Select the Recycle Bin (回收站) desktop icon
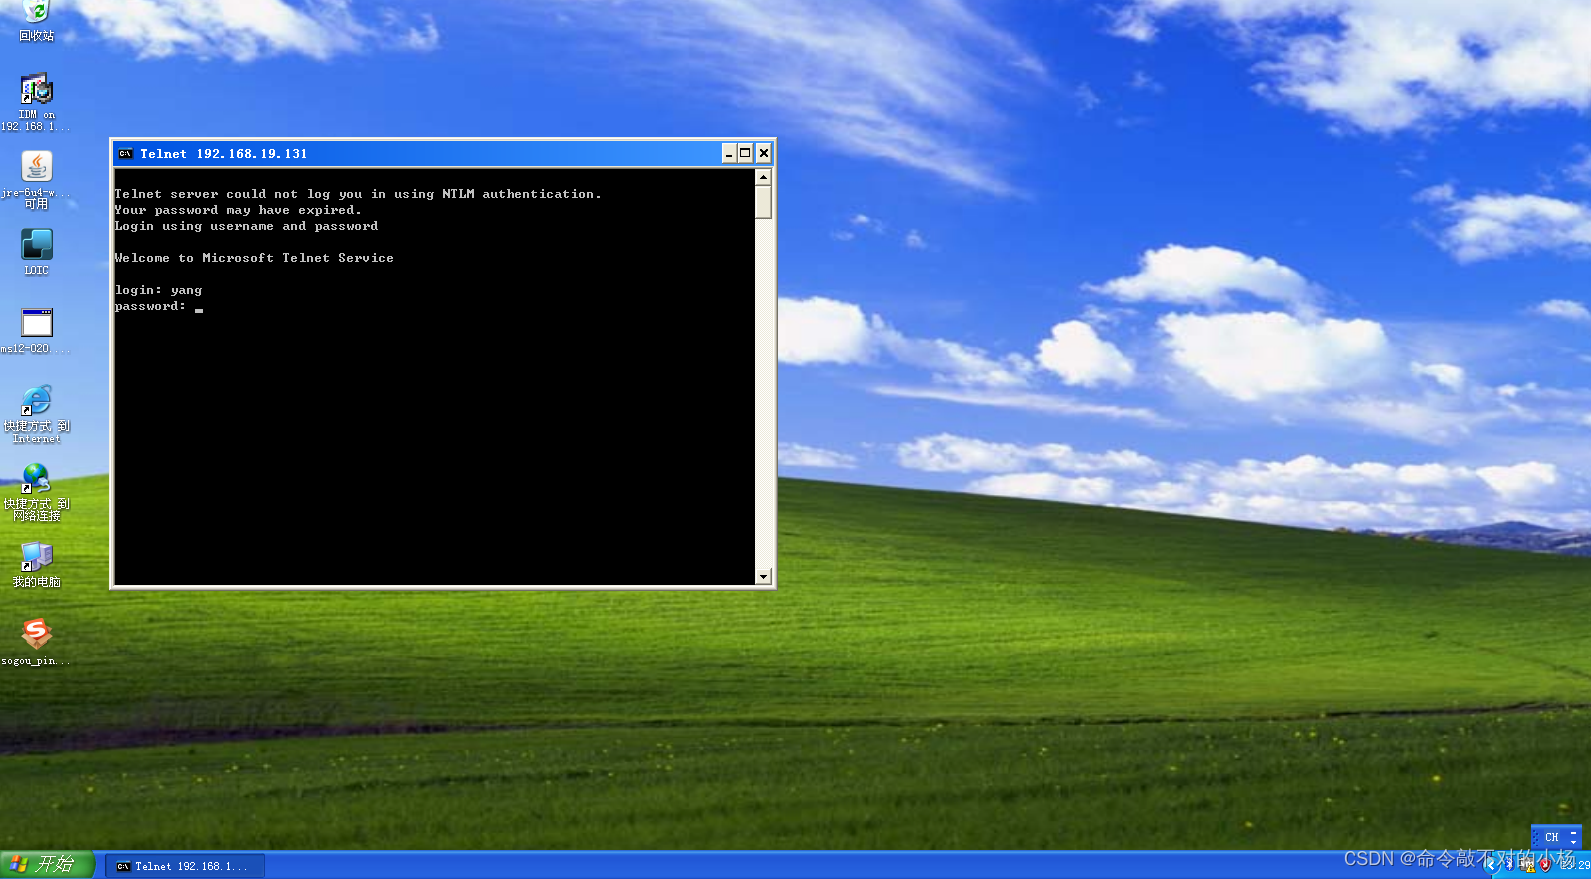Image resolution: width=1591 pixels, height=879 pixels. click(36, 20)
